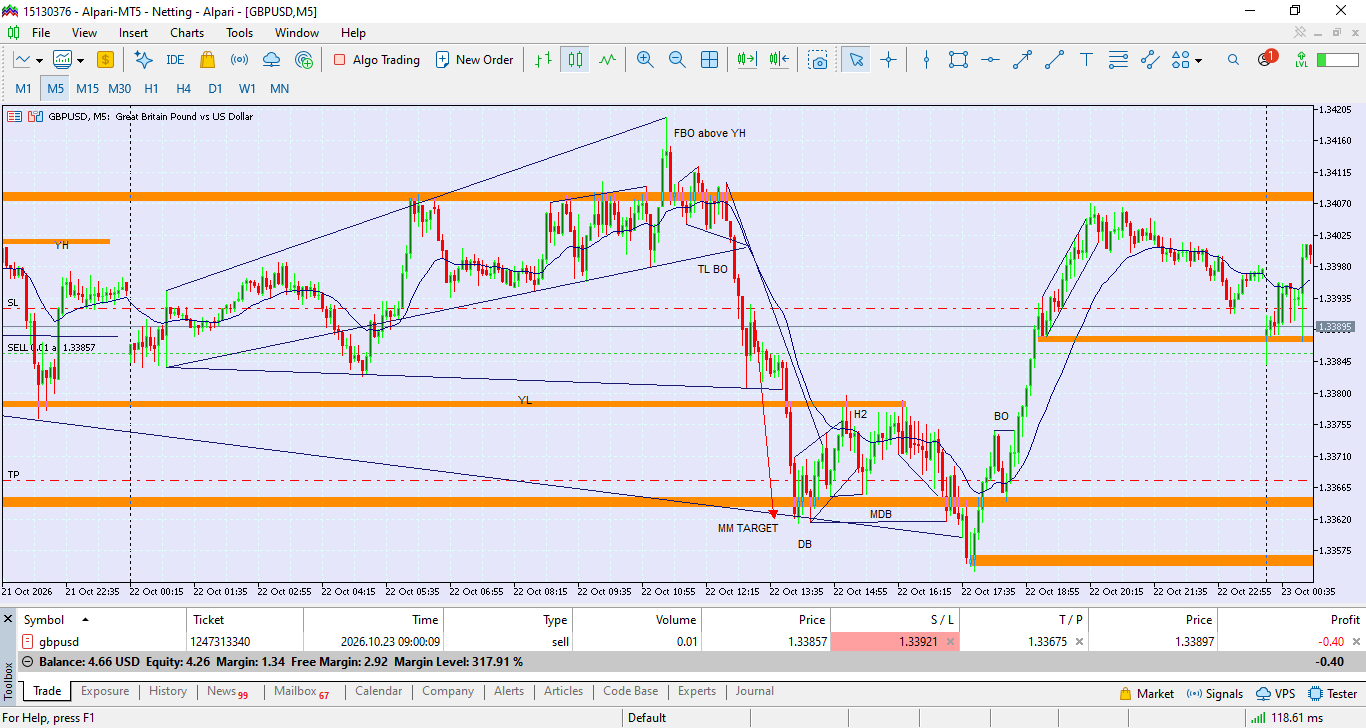Expand the chart type dropdown arrow

click(39, 60)
